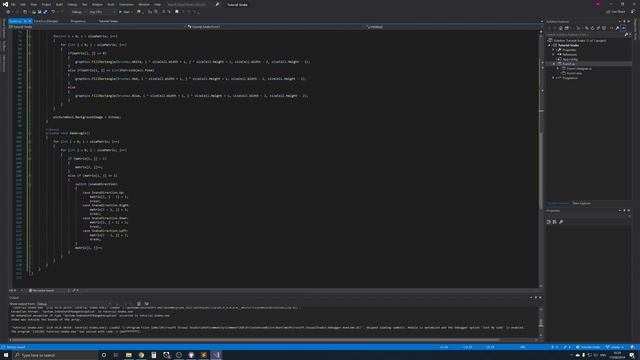Viewport: 640px width, 360px height.
Task: Click the Output panel horizontal scrollbar
Action: pos(255,340)
